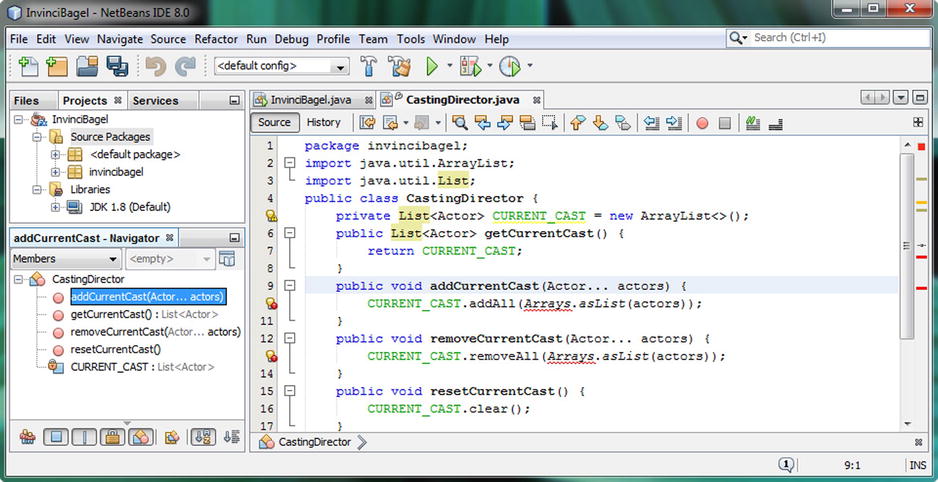The width and height of the screenshot is (938, 482).
Task: Open the empty filter combo in Navigator
Action: (x=170, y=259)
